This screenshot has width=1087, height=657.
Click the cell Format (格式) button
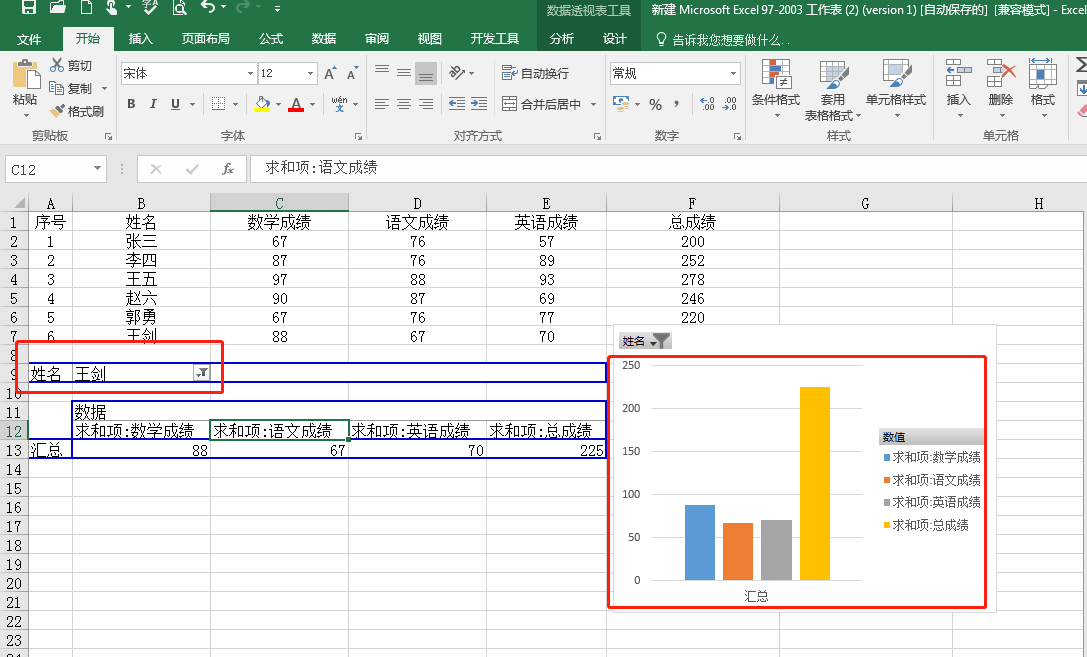point(1043,88)
